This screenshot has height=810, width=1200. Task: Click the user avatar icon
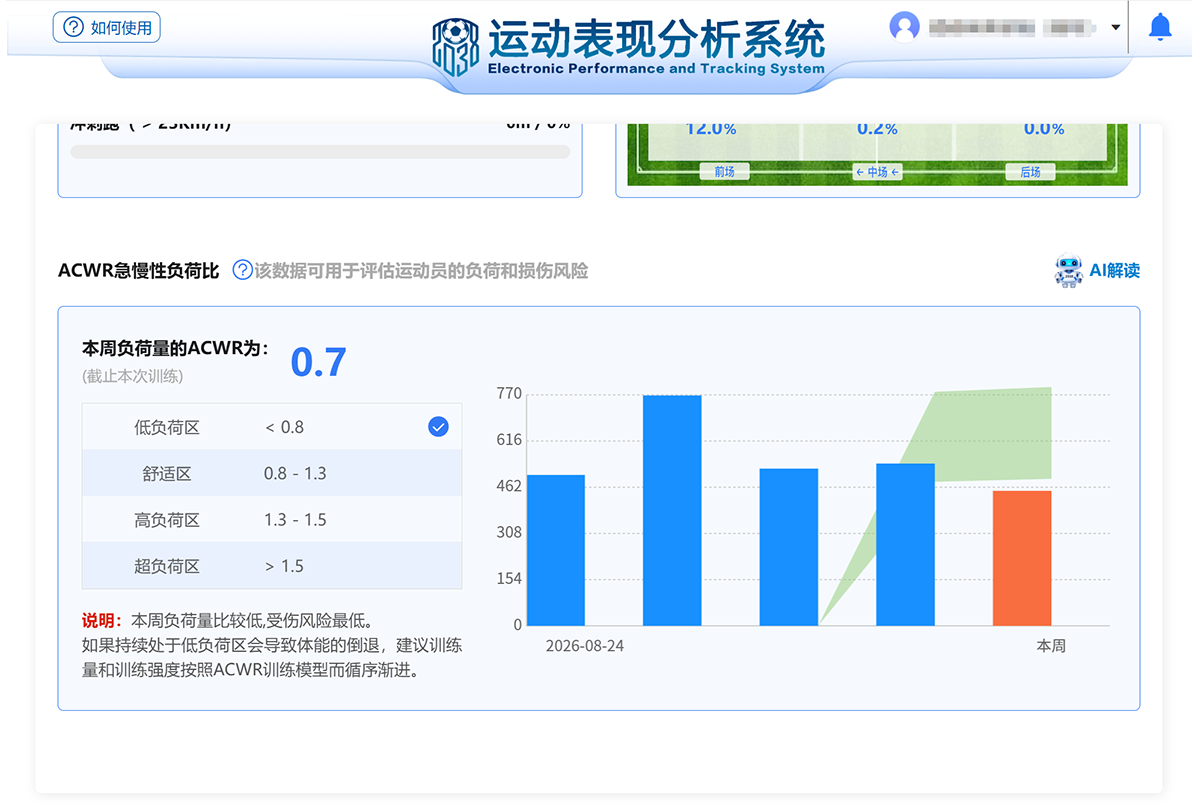coord(904,26)
